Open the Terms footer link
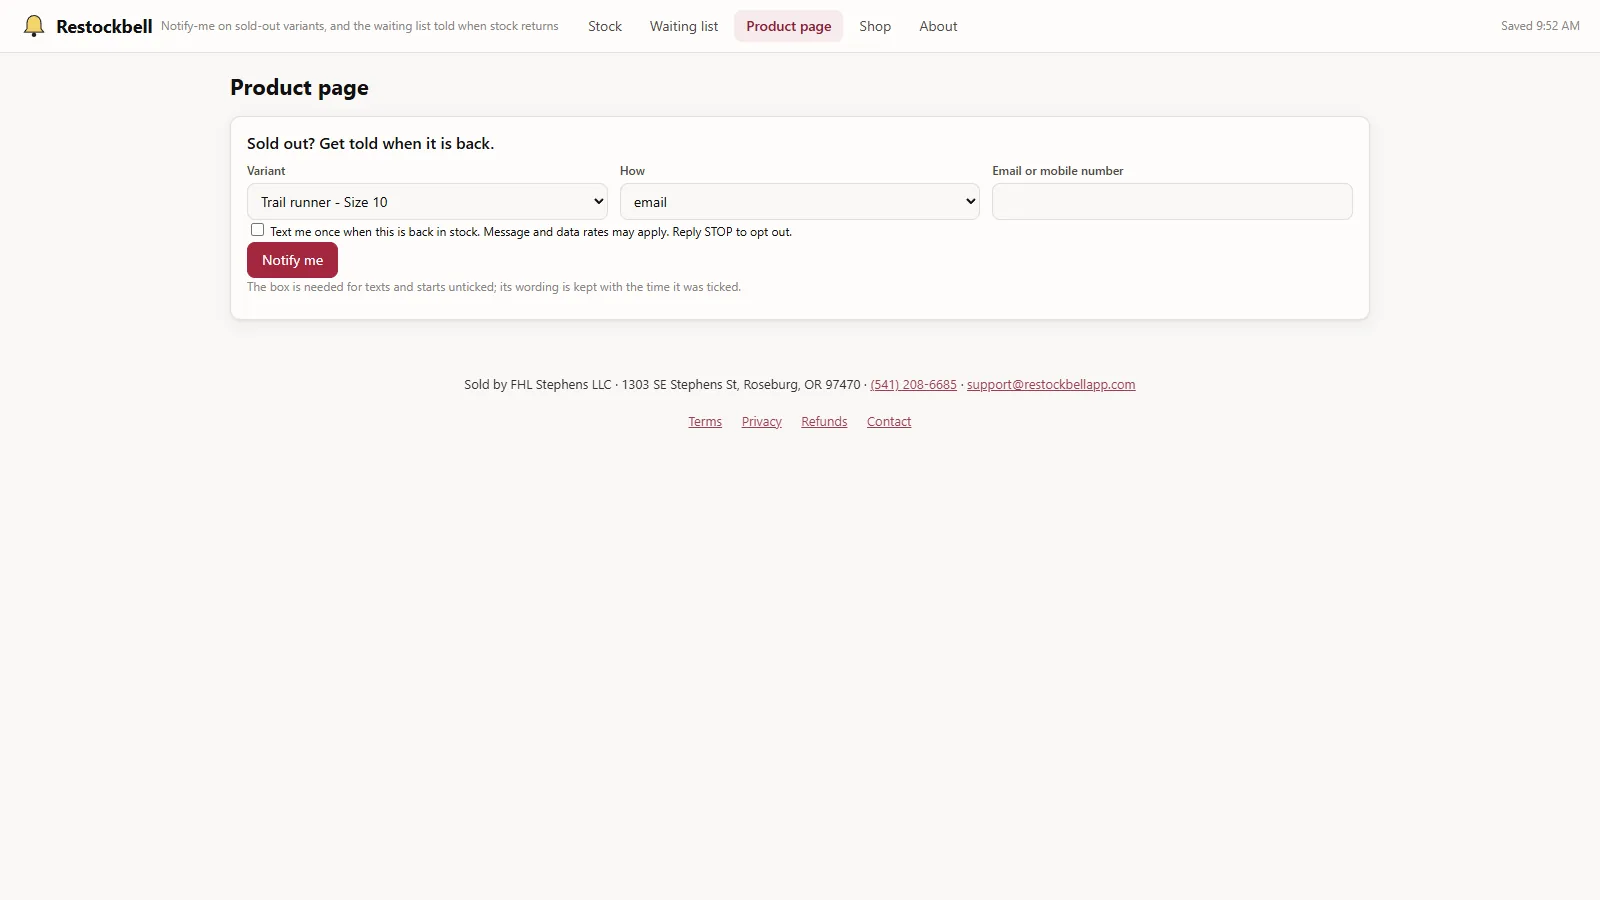Screen dimensions: 1600x900 705,422
